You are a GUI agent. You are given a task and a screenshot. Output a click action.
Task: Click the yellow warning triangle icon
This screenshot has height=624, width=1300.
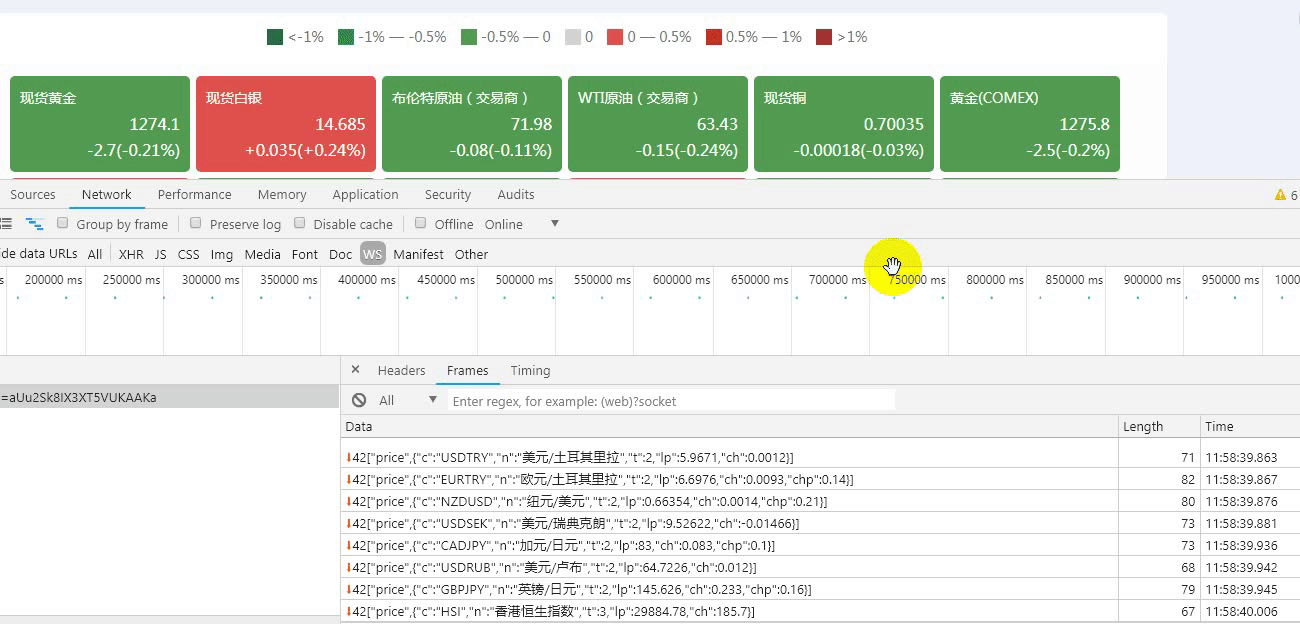pyautogui.click(x=1280, y=195)
